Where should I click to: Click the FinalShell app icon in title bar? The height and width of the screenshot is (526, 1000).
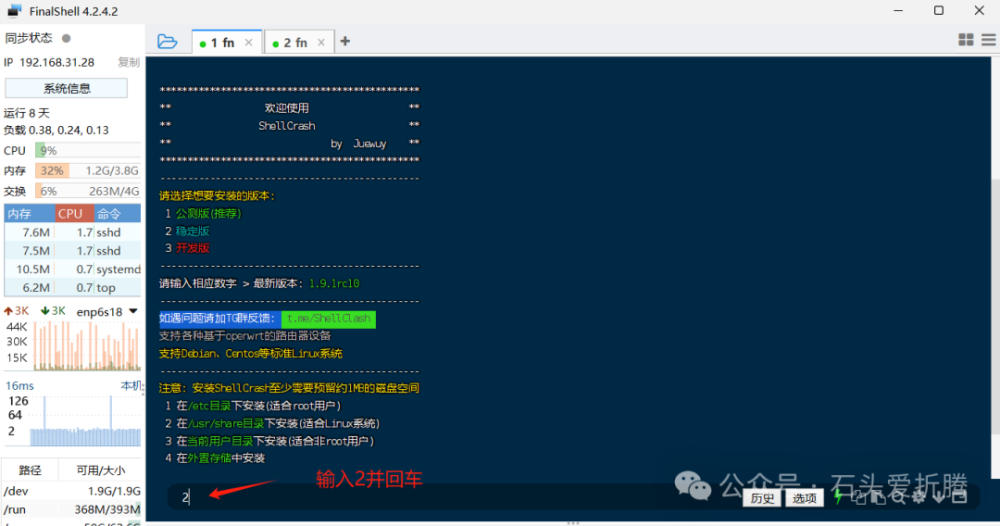point(14,11)
